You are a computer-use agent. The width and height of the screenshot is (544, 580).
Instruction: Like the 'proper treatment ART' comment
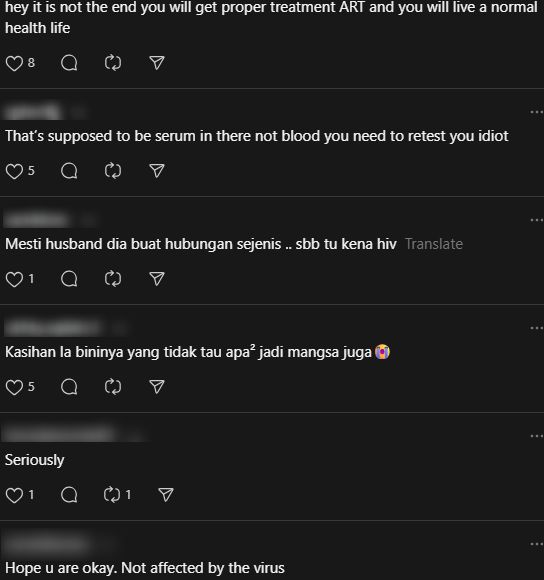click(x=14, y=63)
